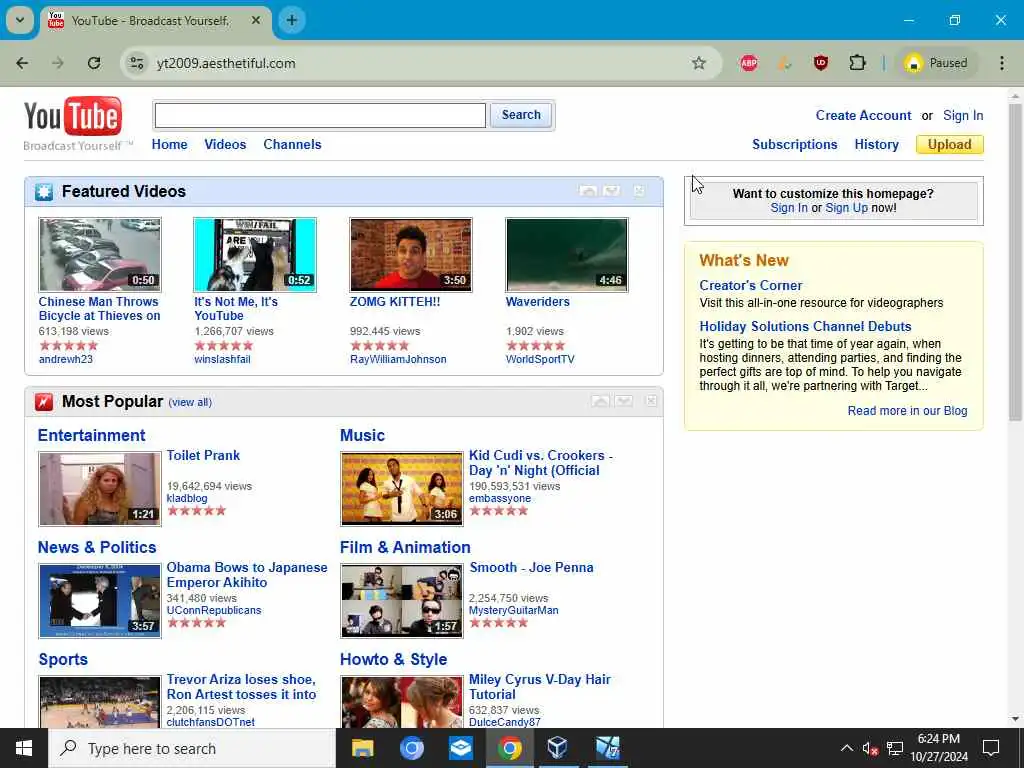Open the Chrome three-dot menu
The image size is (1024, 768).
(1002, 63)
